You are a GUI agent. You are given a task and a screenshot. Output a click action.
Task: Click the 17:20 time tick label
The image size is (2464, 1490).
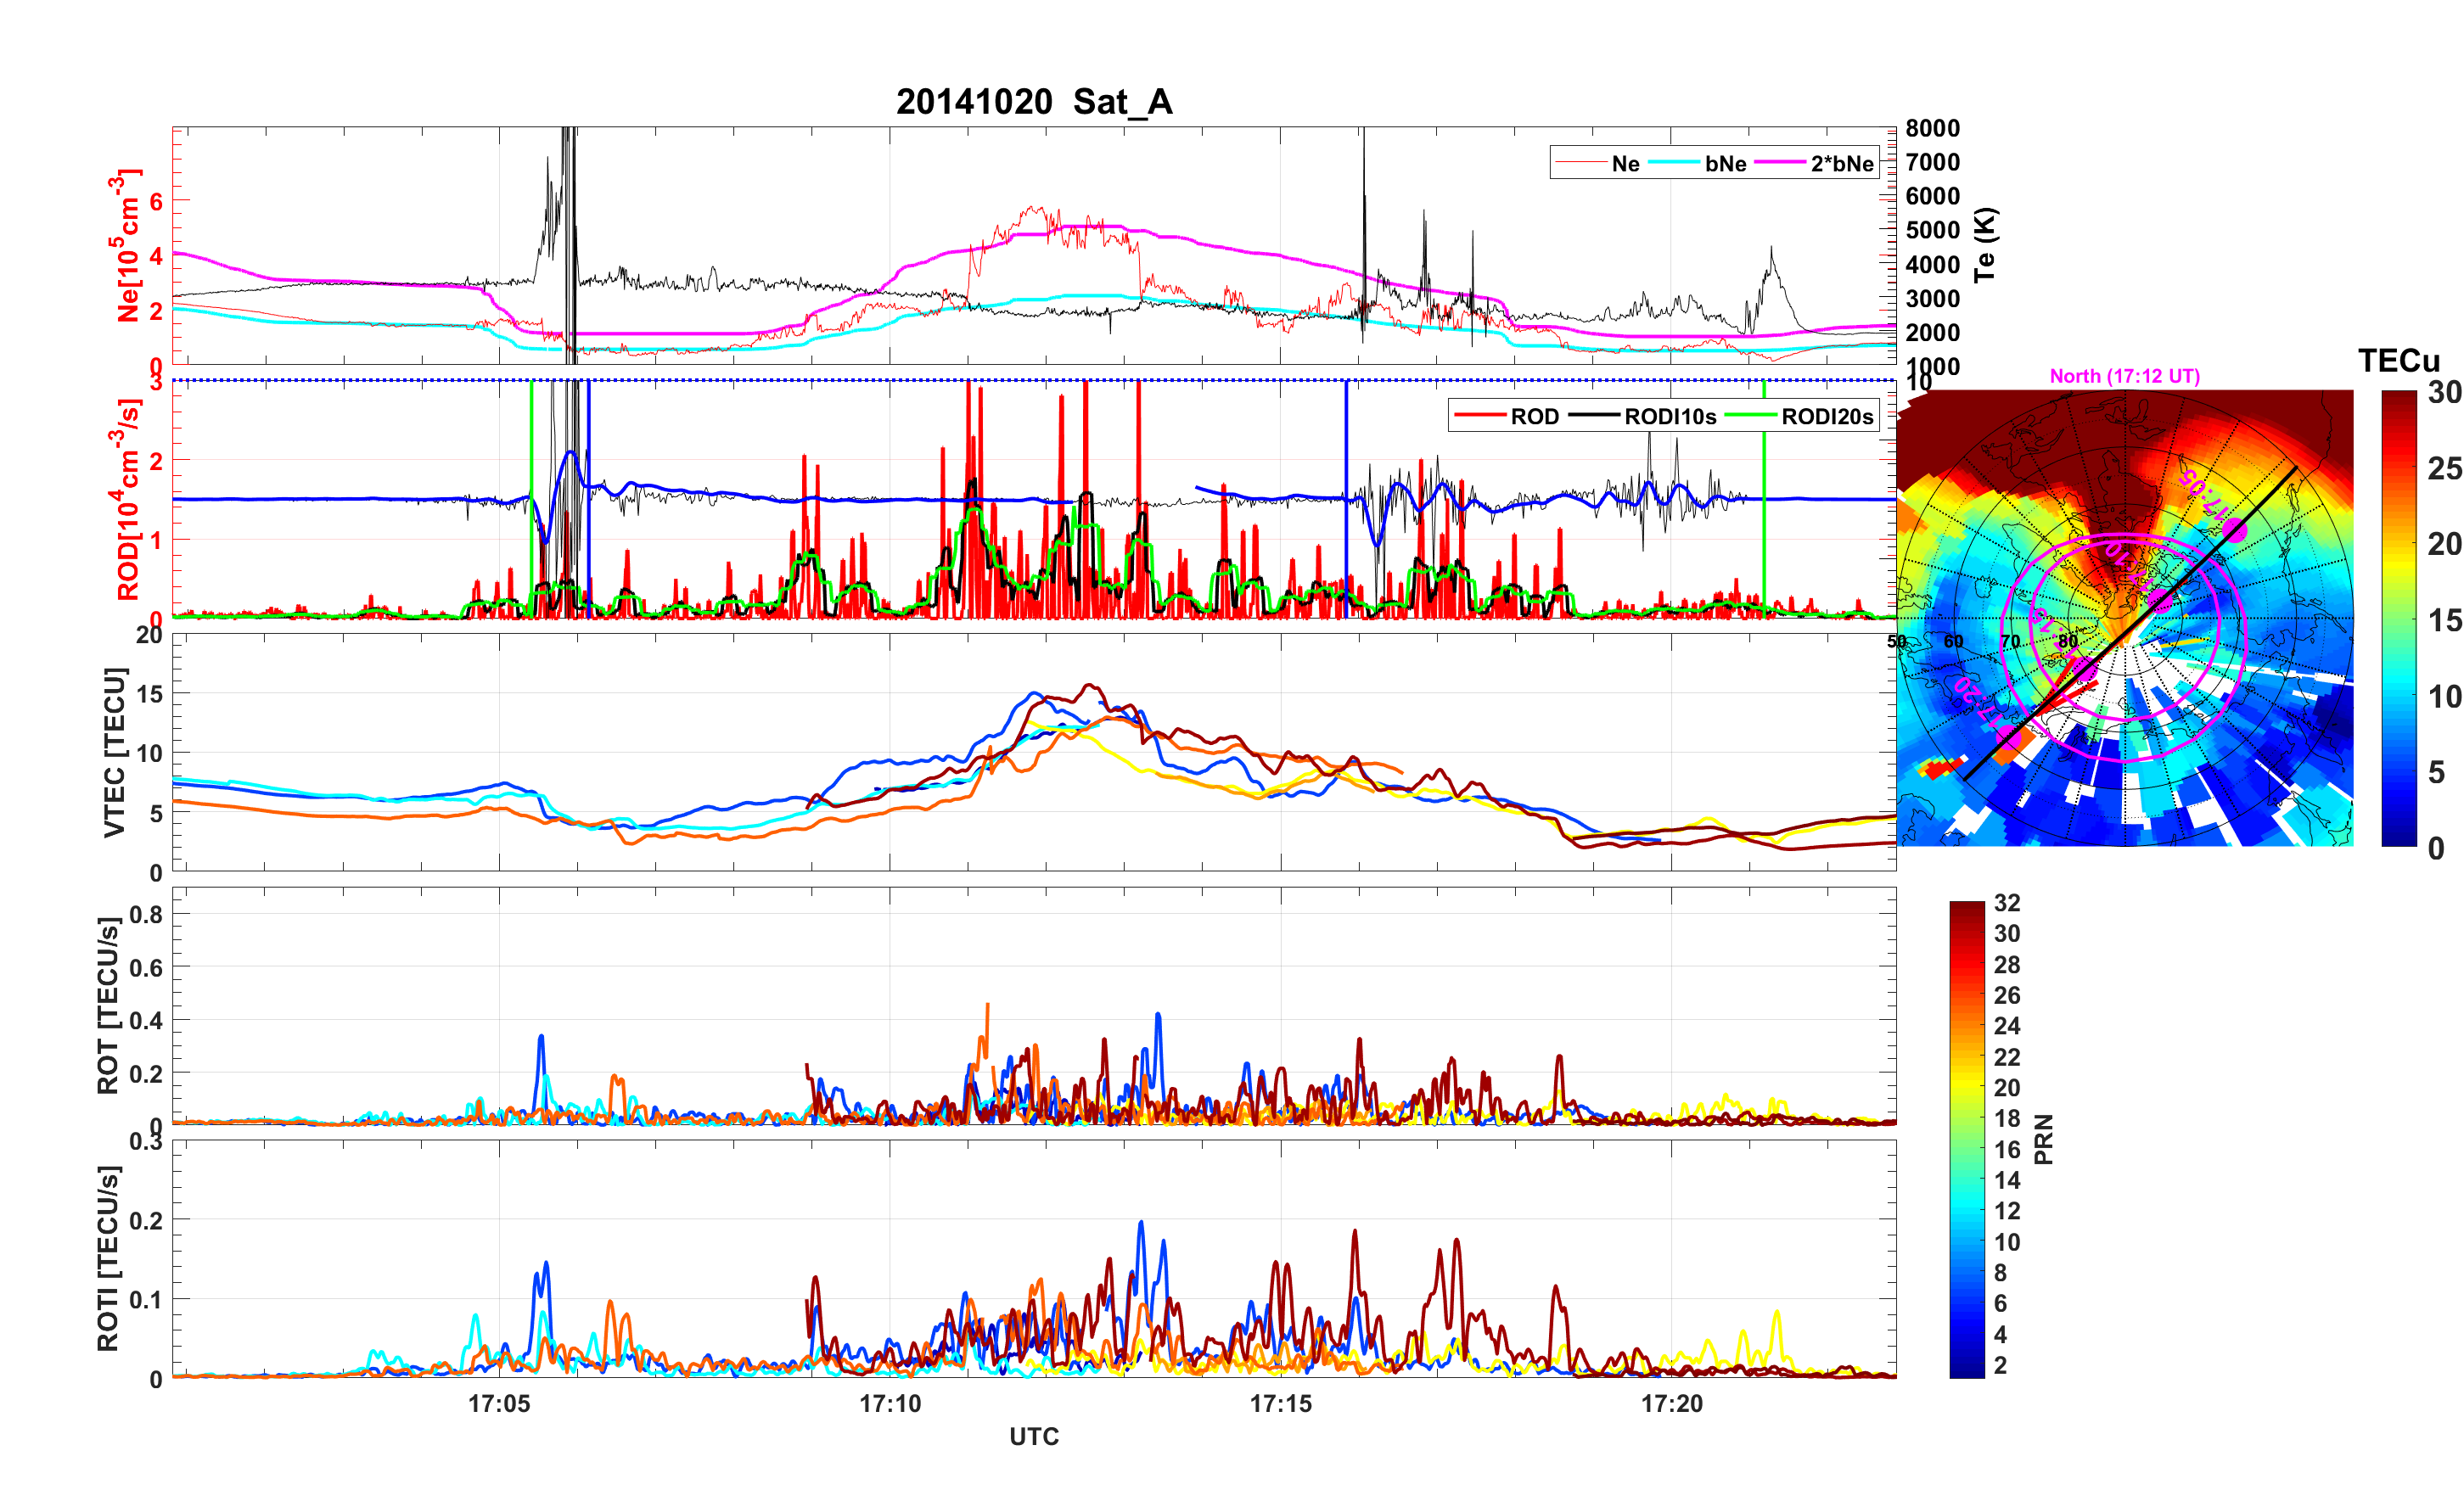(1671, 1404)
